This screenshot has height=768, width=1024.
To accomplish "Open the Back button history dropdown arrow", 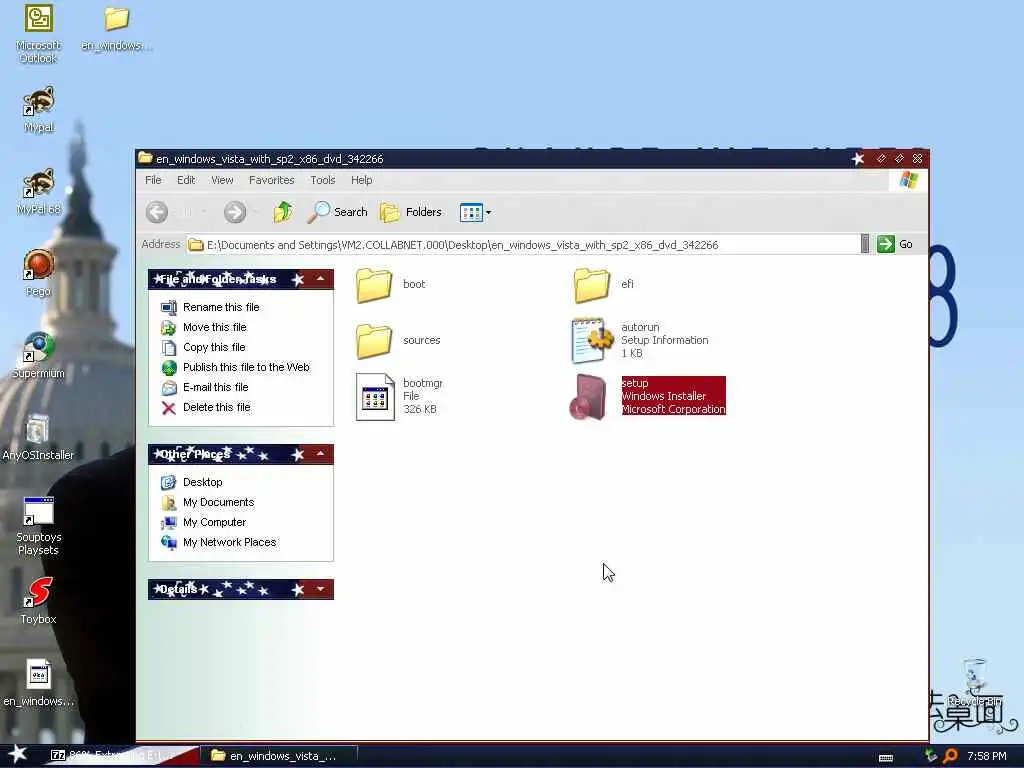I will [204, 212].
